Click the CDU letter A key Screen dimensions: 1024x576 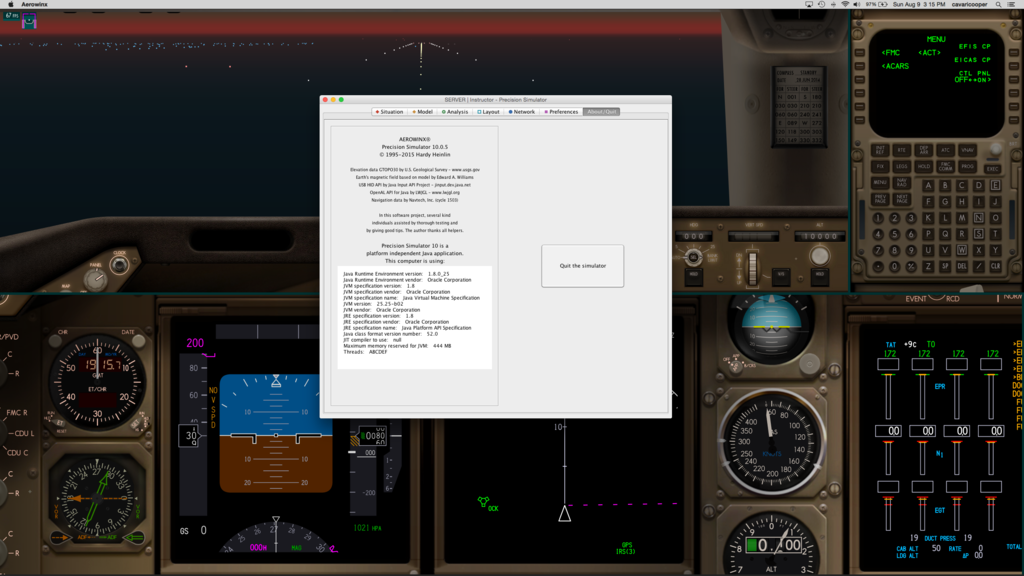coord(928,185)
